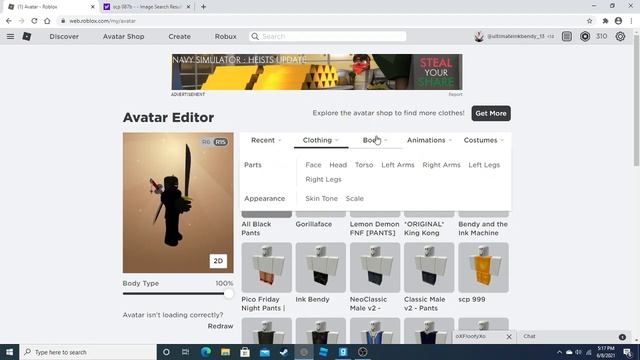Select Torso under Body parts
The image size is (640, 360).
tap(364, 165)
